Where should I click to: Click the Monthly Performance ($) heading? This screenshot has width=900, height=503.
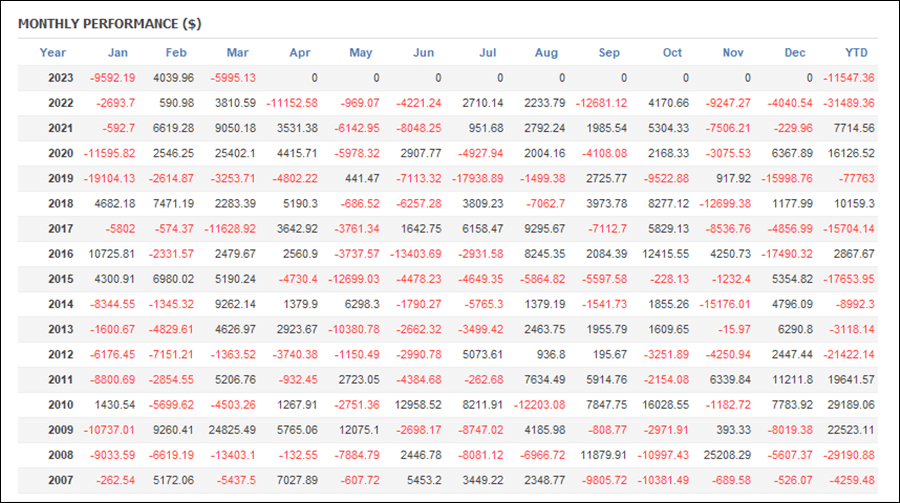tap(110, 24)
